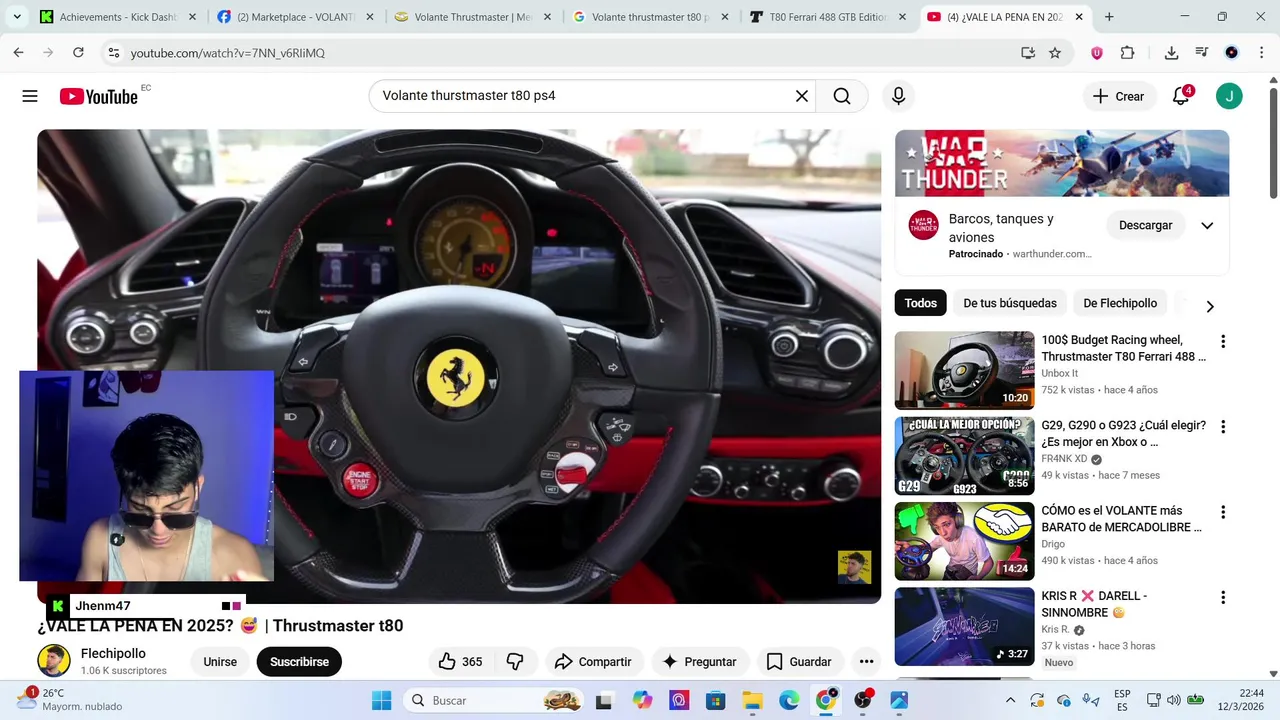View site information icon in the address bar
Viewport: 1280px width, 720px height.
(x=114, y=53)
